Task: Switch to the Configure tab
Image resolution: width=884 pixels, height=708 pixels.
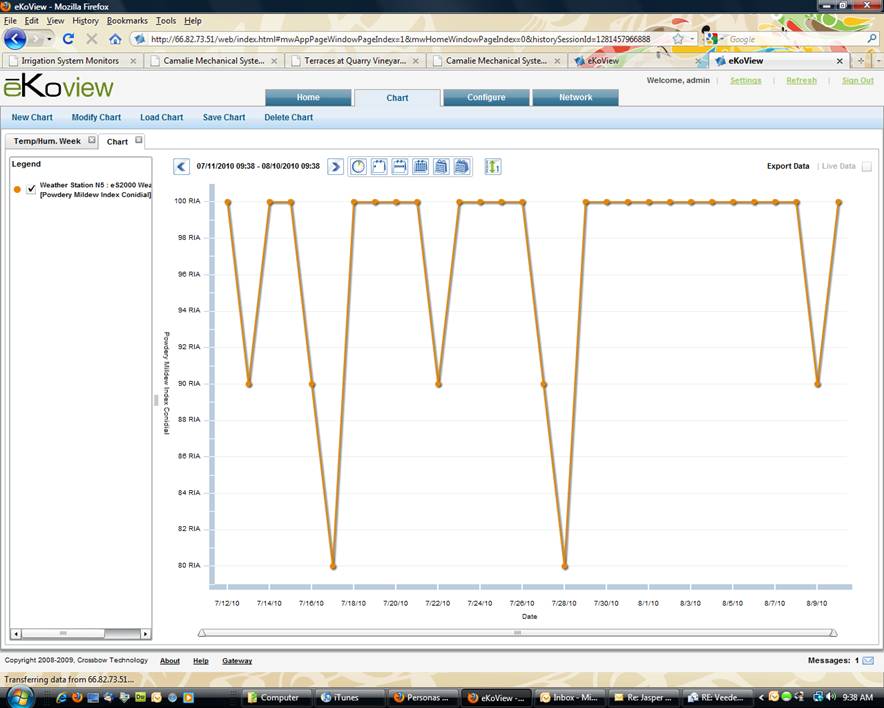Action: pyautogui.click(x=486, y=98)
